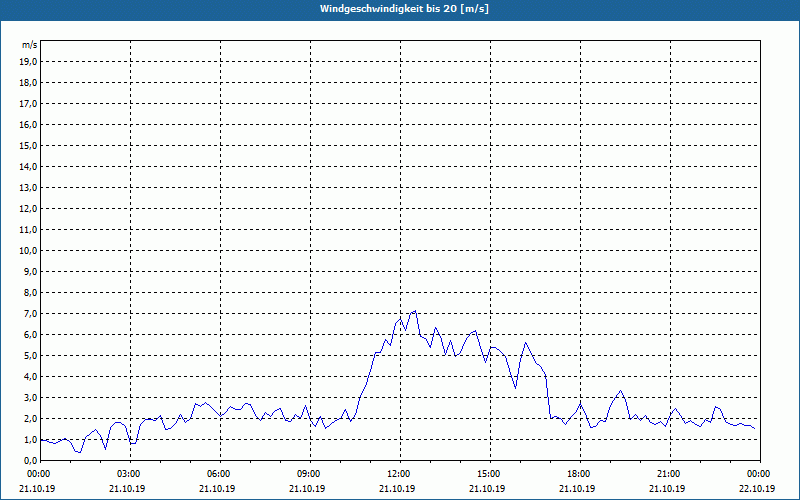The image size is (800, 500).
Task: Select the '21.10.19' date under 06:00
Action: click(x=217, y=488)
